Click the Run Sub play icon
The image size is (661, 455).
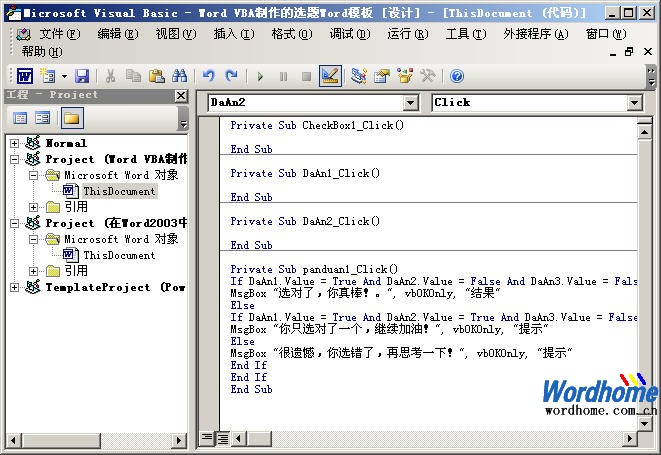[x=260, y=76]
